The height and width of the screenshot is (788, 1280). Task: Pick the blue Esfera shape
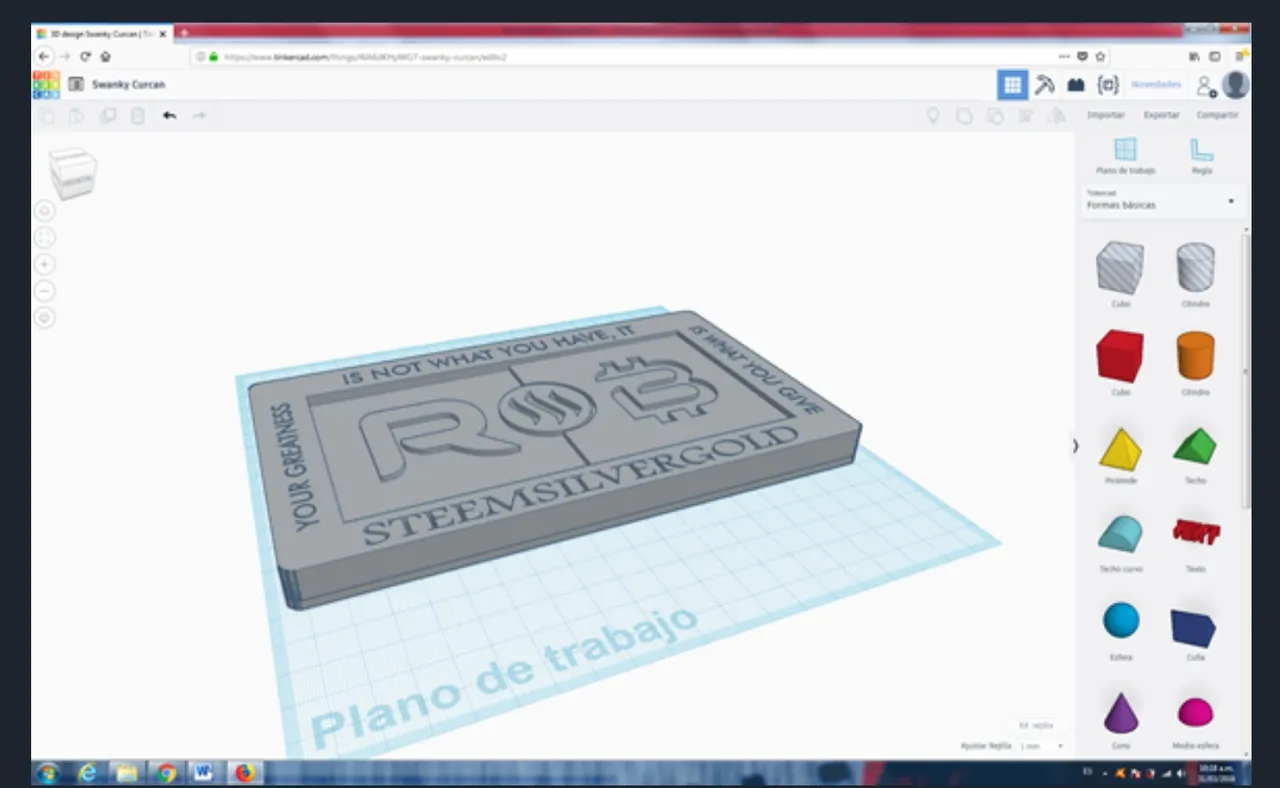point(1120,621)
